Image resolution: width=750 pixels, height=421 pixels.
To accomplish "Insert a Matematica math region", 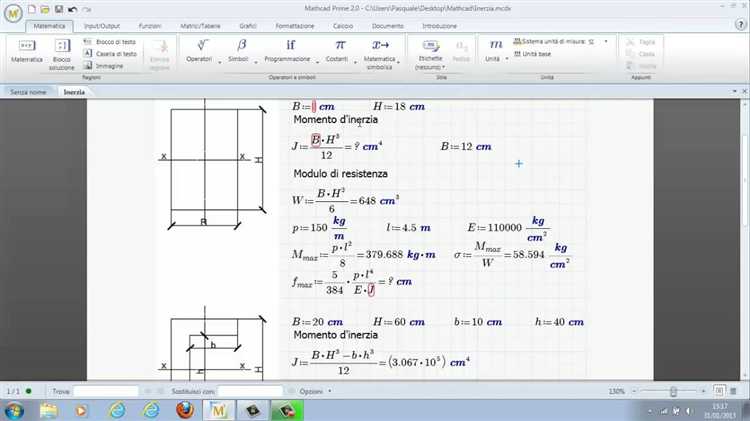I will point(27,51).
